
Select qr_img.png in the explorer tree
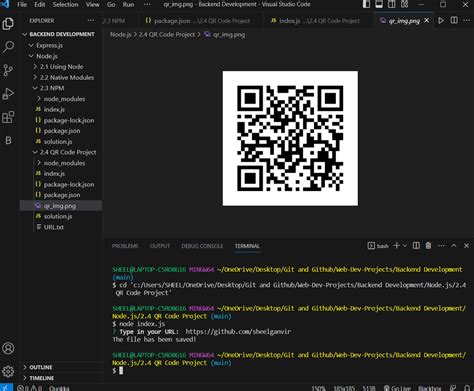pyautogui.click(x=62, y=205)
